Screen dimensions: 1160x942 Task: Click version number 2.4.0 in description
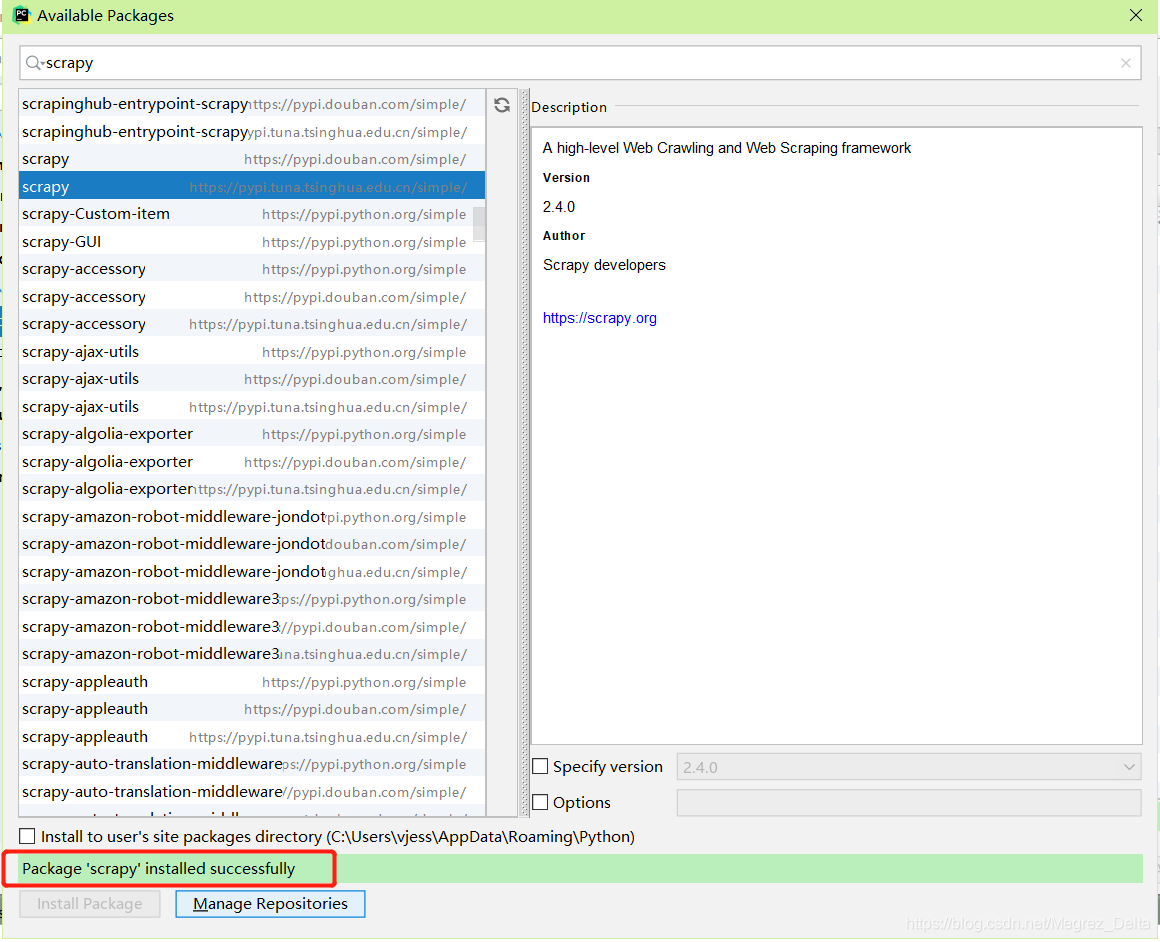coord(559,207)
